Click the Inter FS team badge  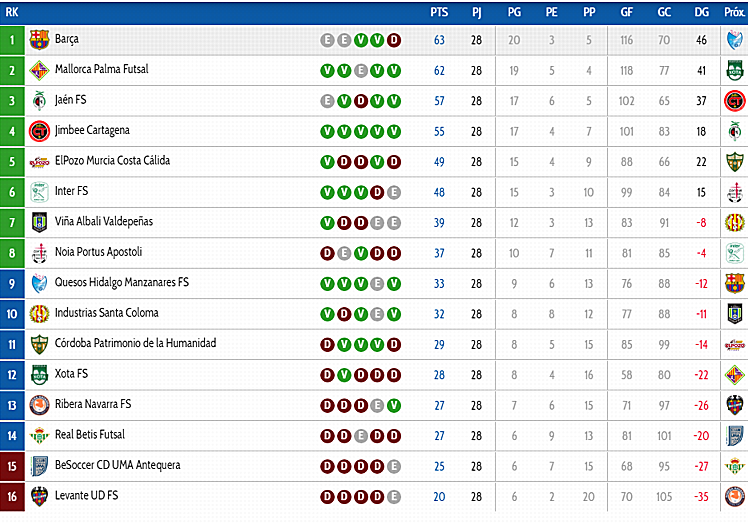click(39, 192)
